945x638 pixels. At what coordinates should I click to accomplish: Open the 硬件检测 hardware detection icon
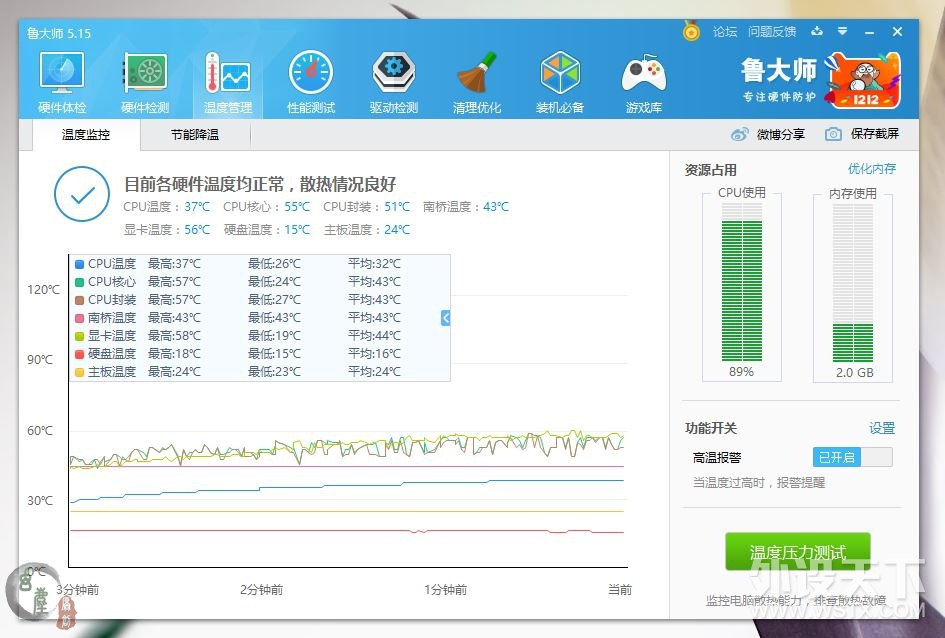[145, 73]
